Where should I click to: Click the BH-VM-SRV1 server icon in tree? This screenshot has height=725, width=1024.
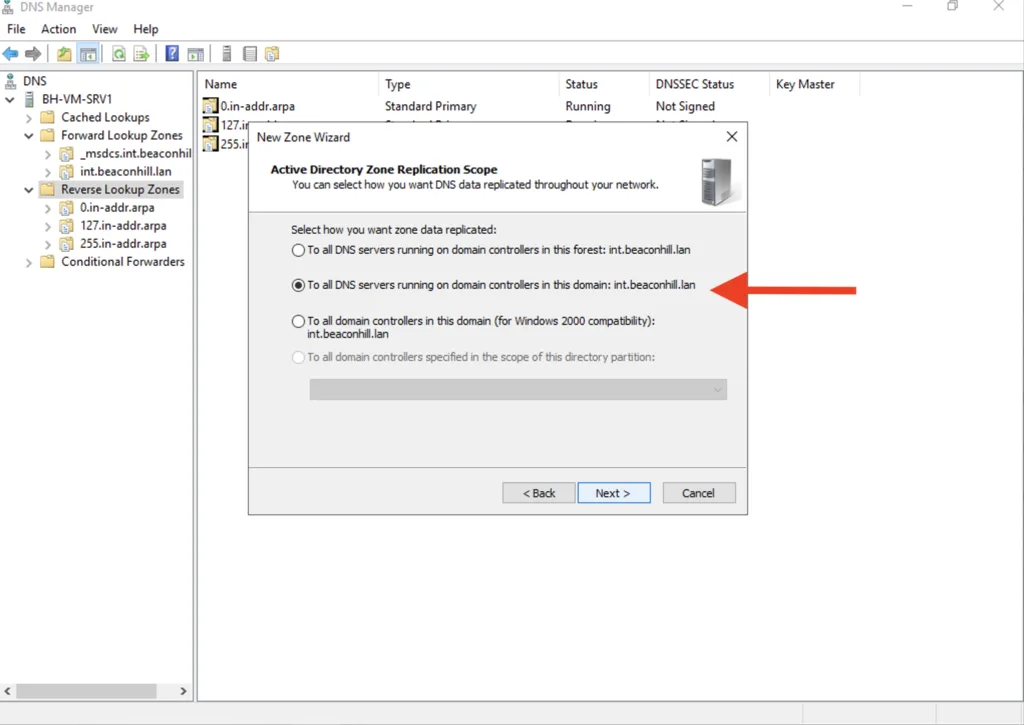(x=29, y=99)
